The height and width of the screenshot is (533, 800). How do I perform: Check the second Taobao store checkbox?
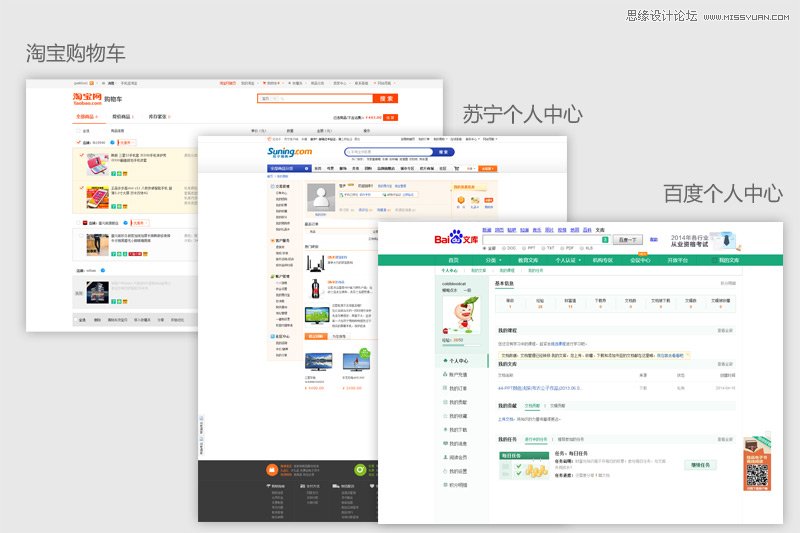[78, 223]
